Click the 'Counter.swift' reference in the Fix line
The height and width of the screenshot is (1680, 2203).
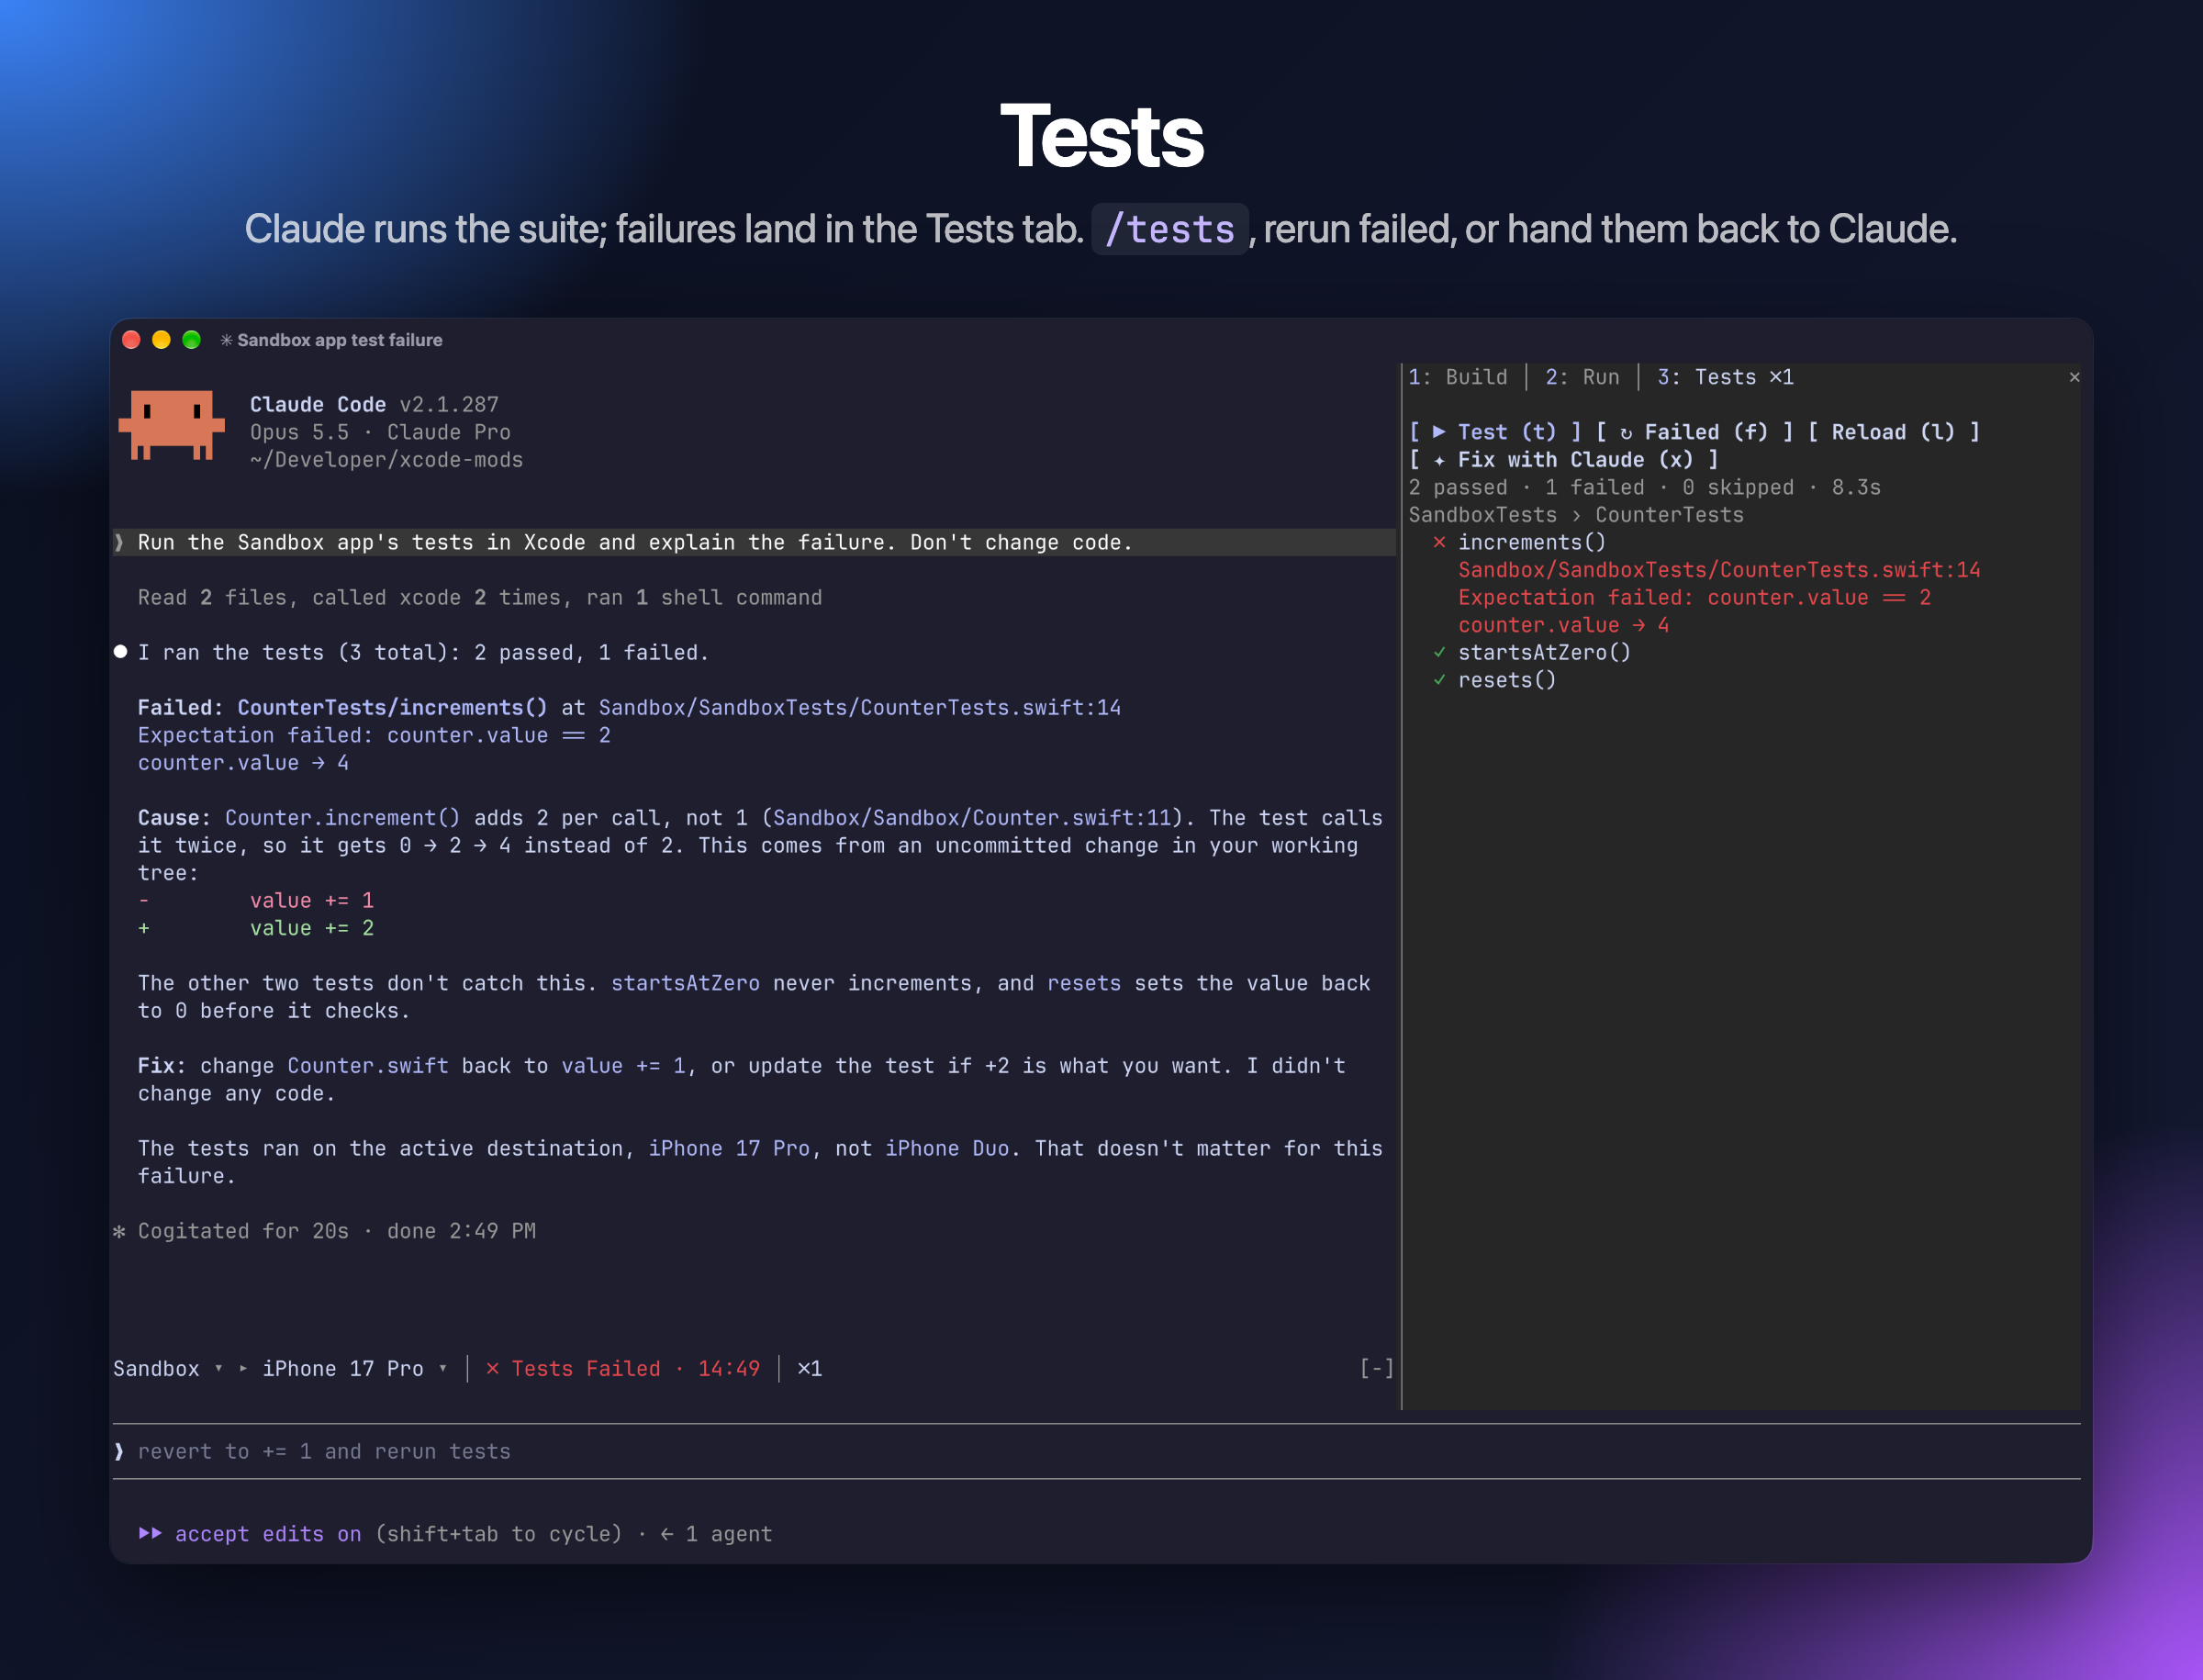click(x=368, y=1066)
